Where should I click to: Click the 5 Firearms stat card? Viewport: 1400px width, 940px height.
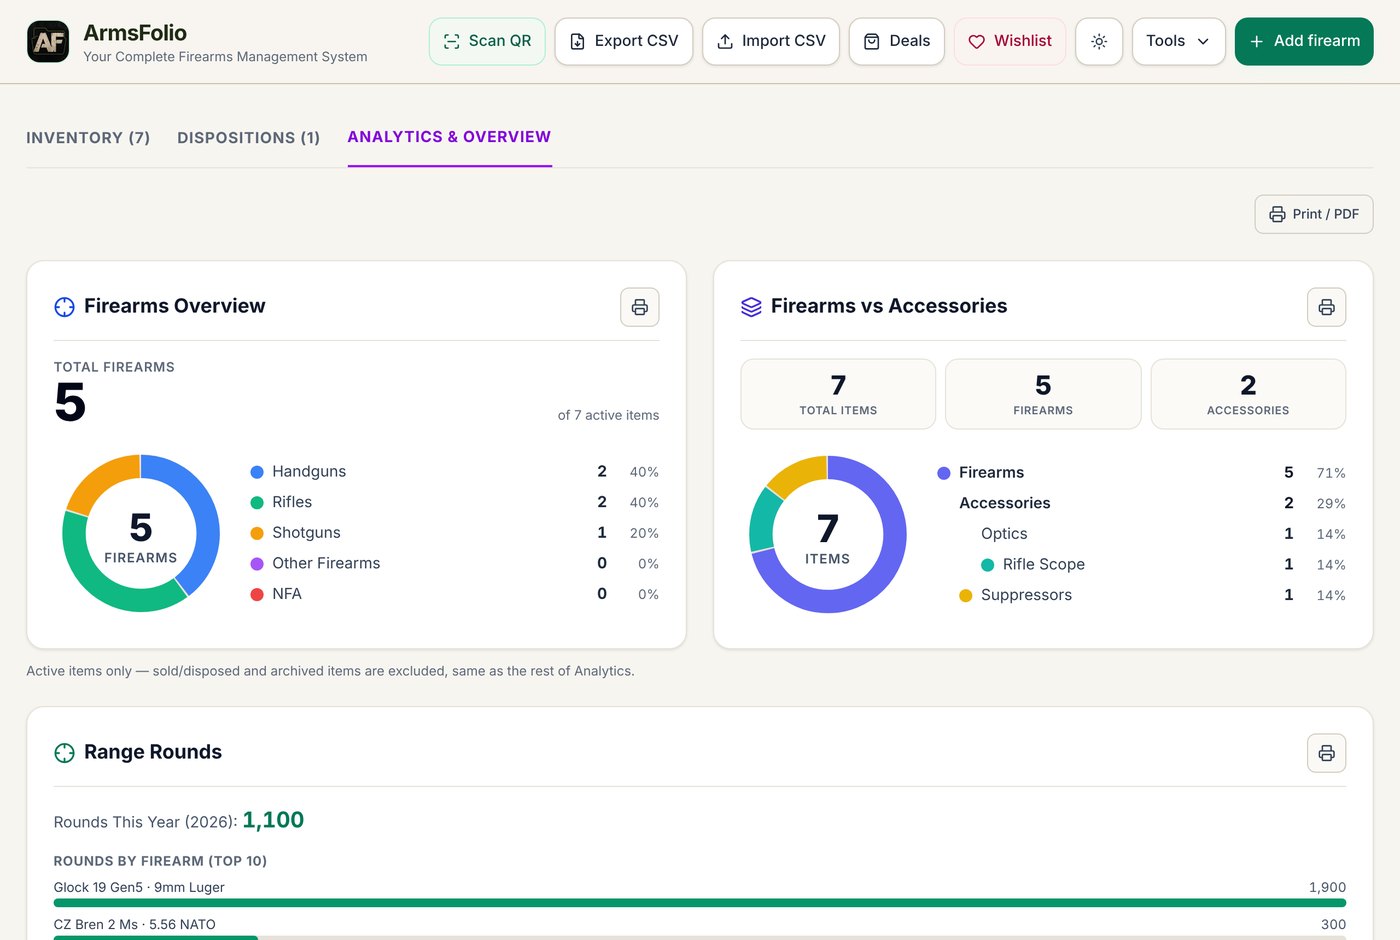click(1043, 394)
